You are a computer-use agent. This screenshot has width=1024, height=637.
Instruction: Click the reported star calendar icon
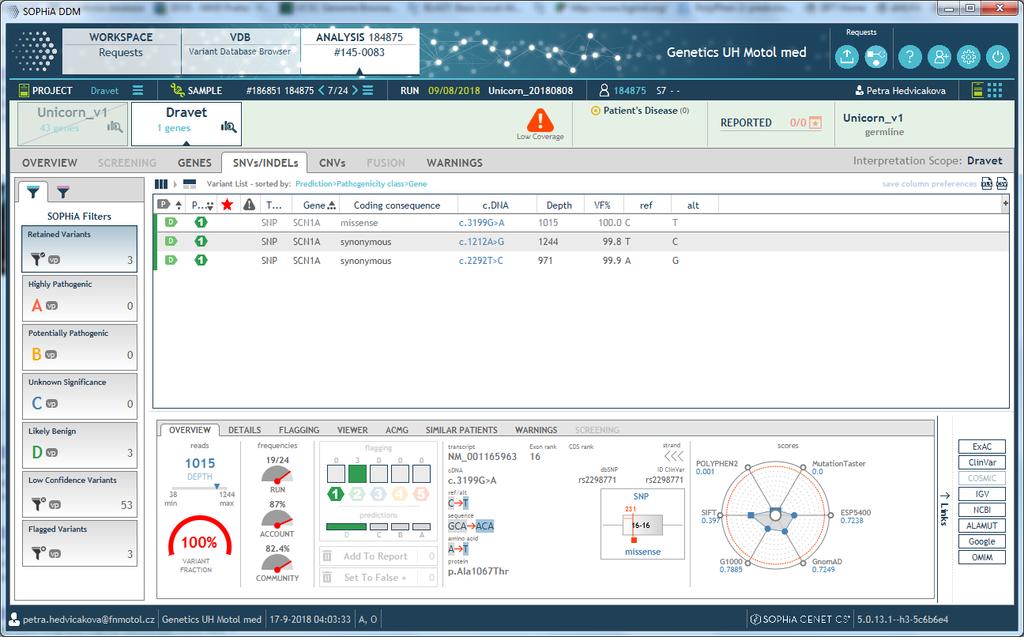pos(815,122)
